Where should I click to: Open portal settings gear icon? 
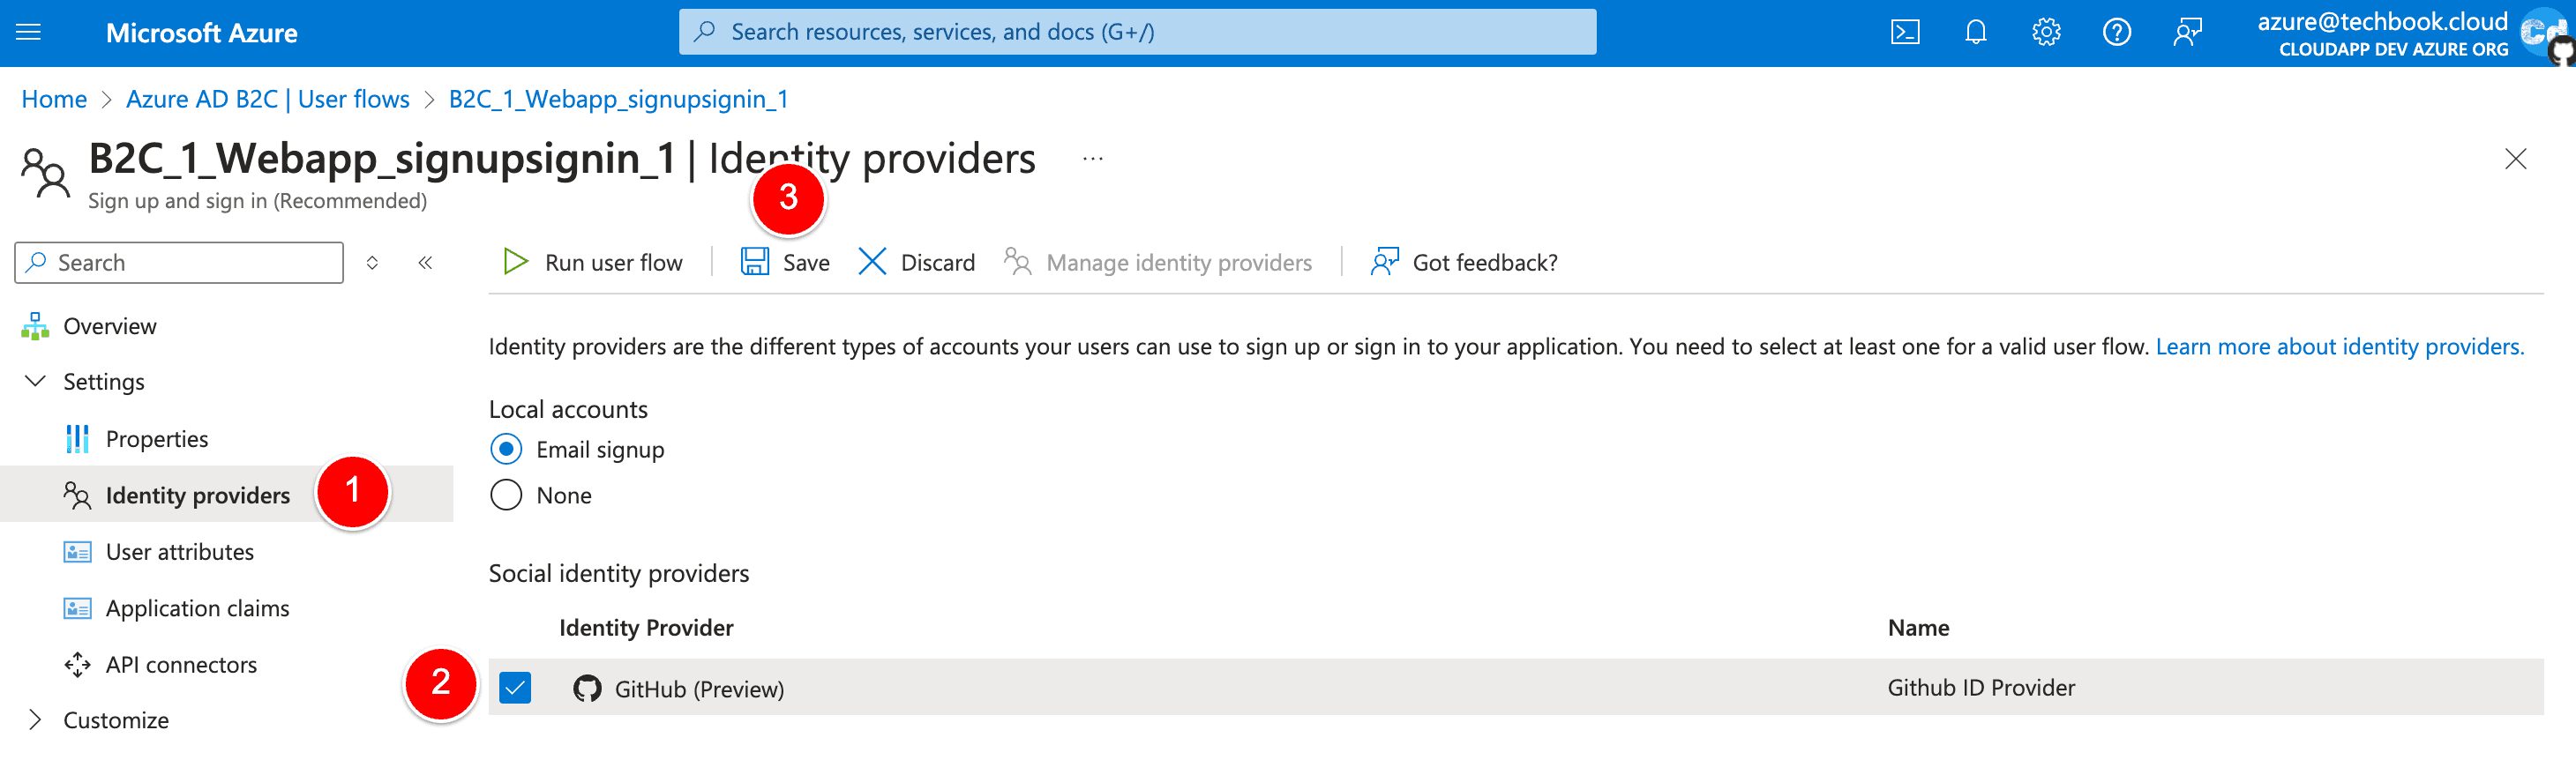tap(2045, 33)
